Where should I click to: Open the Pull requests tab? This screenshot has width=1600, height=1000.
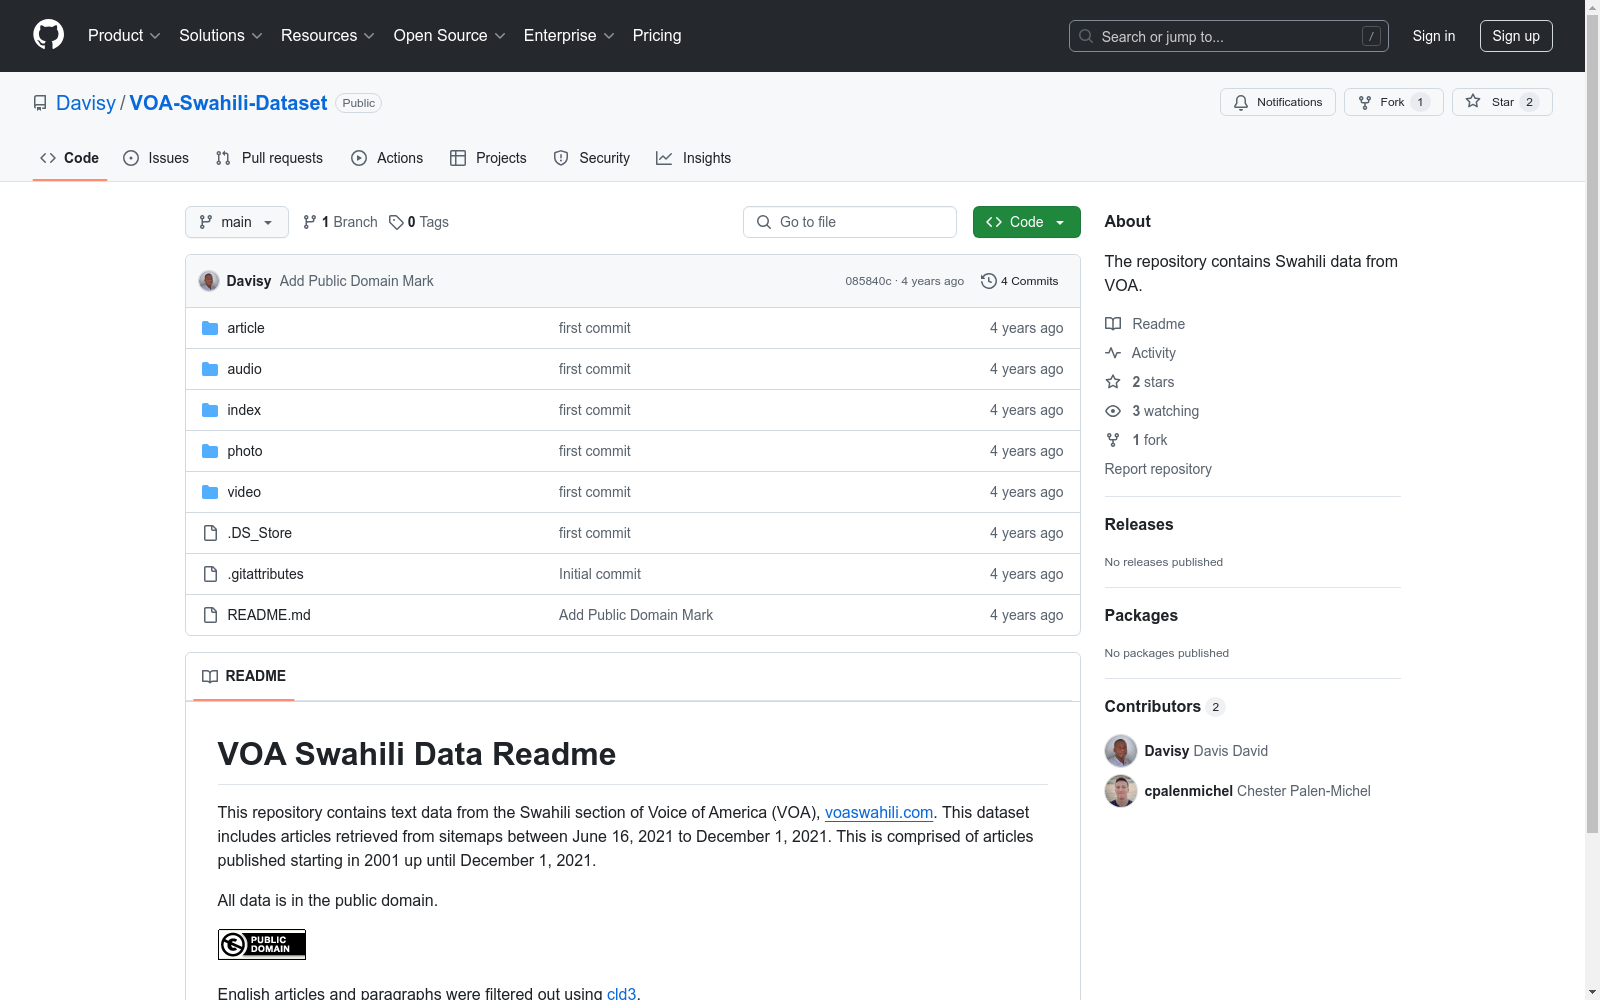pos(269,158)
